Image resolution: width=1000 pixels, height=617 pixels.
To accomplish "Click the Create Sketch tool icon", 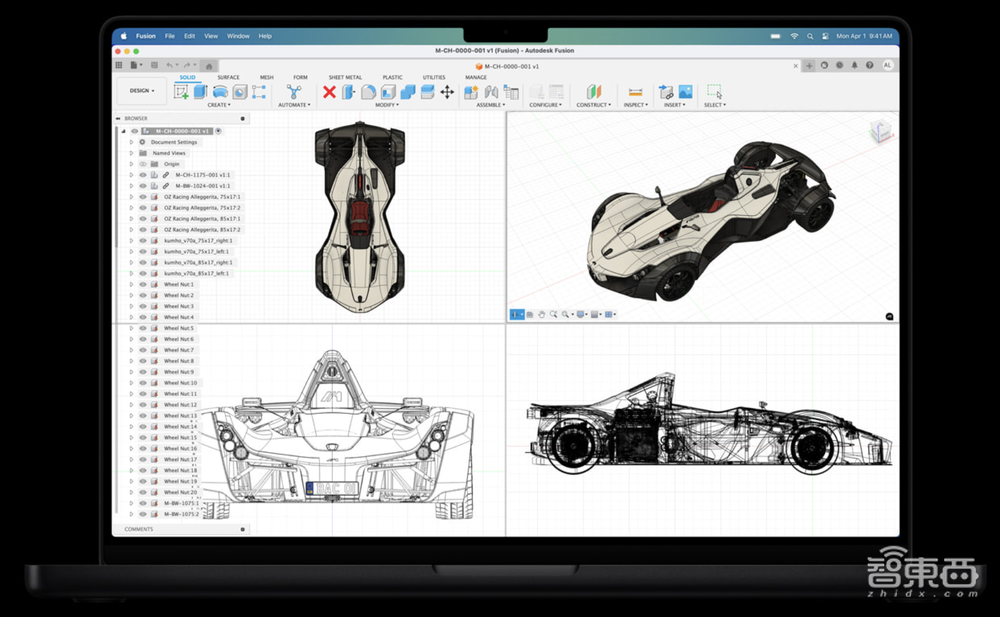I will pyautogui.click(x=181, y=92).
